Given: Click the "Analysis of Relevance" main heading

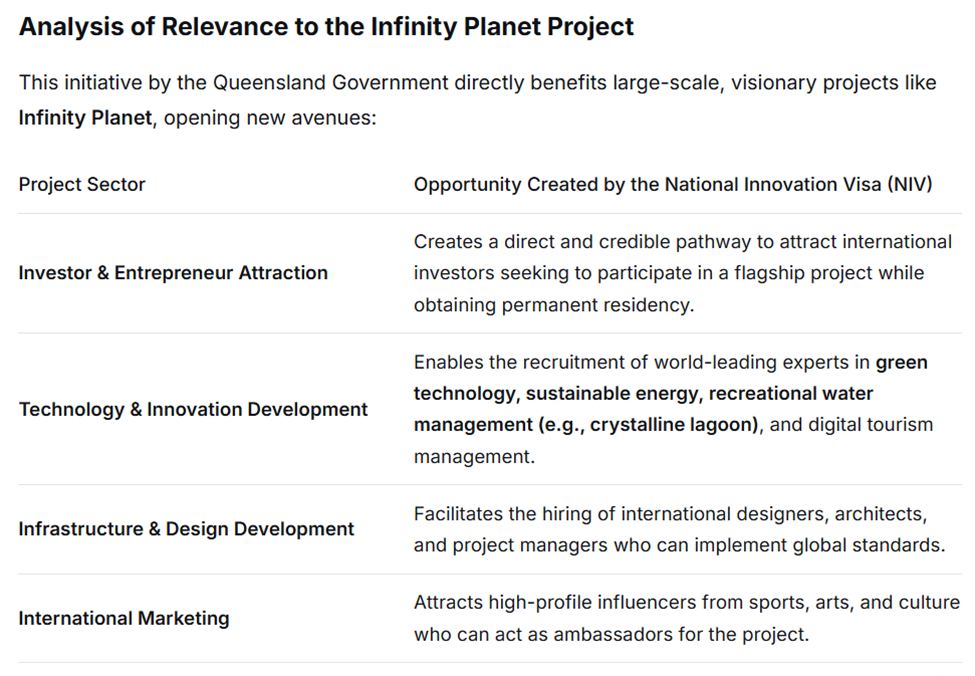Looking at the screenshot, I should [x=326, y=27].
